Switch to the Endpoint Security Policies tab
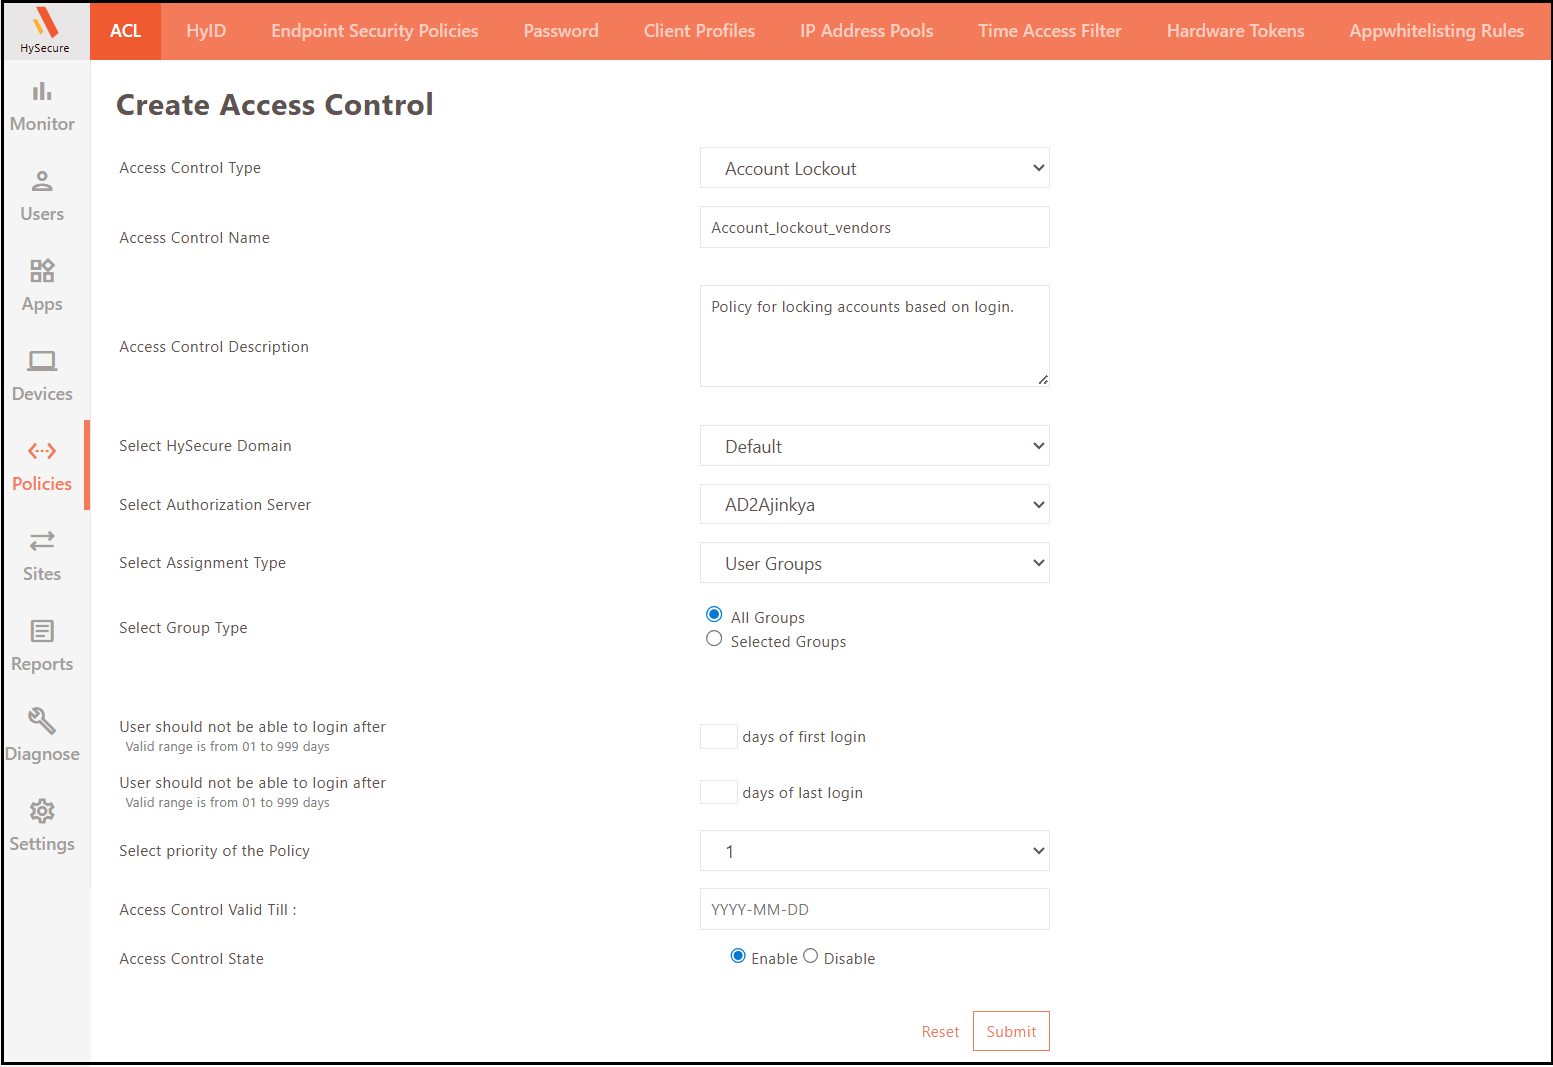 pyautogui.click(x=374, y=31)
